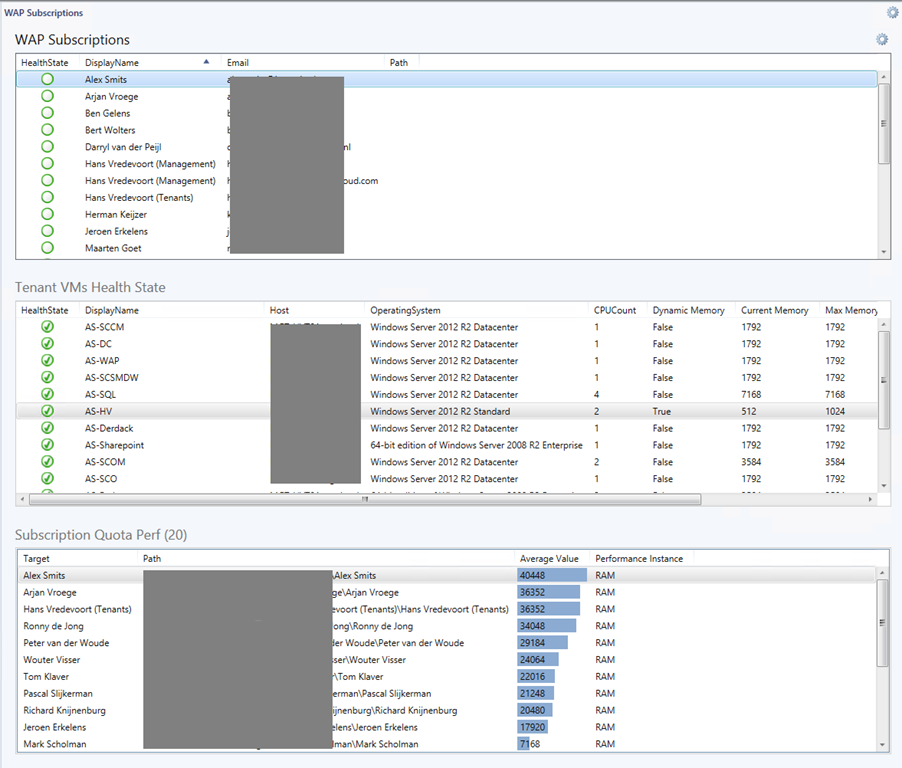Sort tenant VMs by Dynamic Memory column
Screen dimensions: 902x768
(689, 310)
